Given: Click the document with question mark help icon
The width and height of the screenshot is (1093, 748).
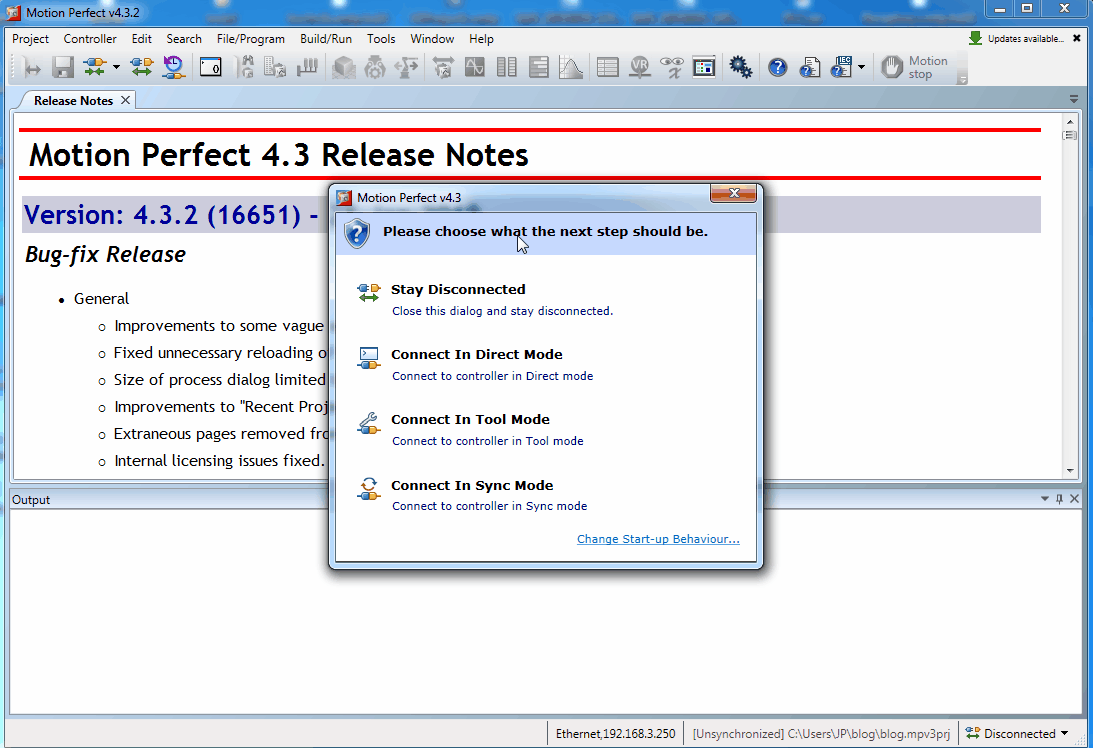Looking at the screenshot, I should point(809,68).
